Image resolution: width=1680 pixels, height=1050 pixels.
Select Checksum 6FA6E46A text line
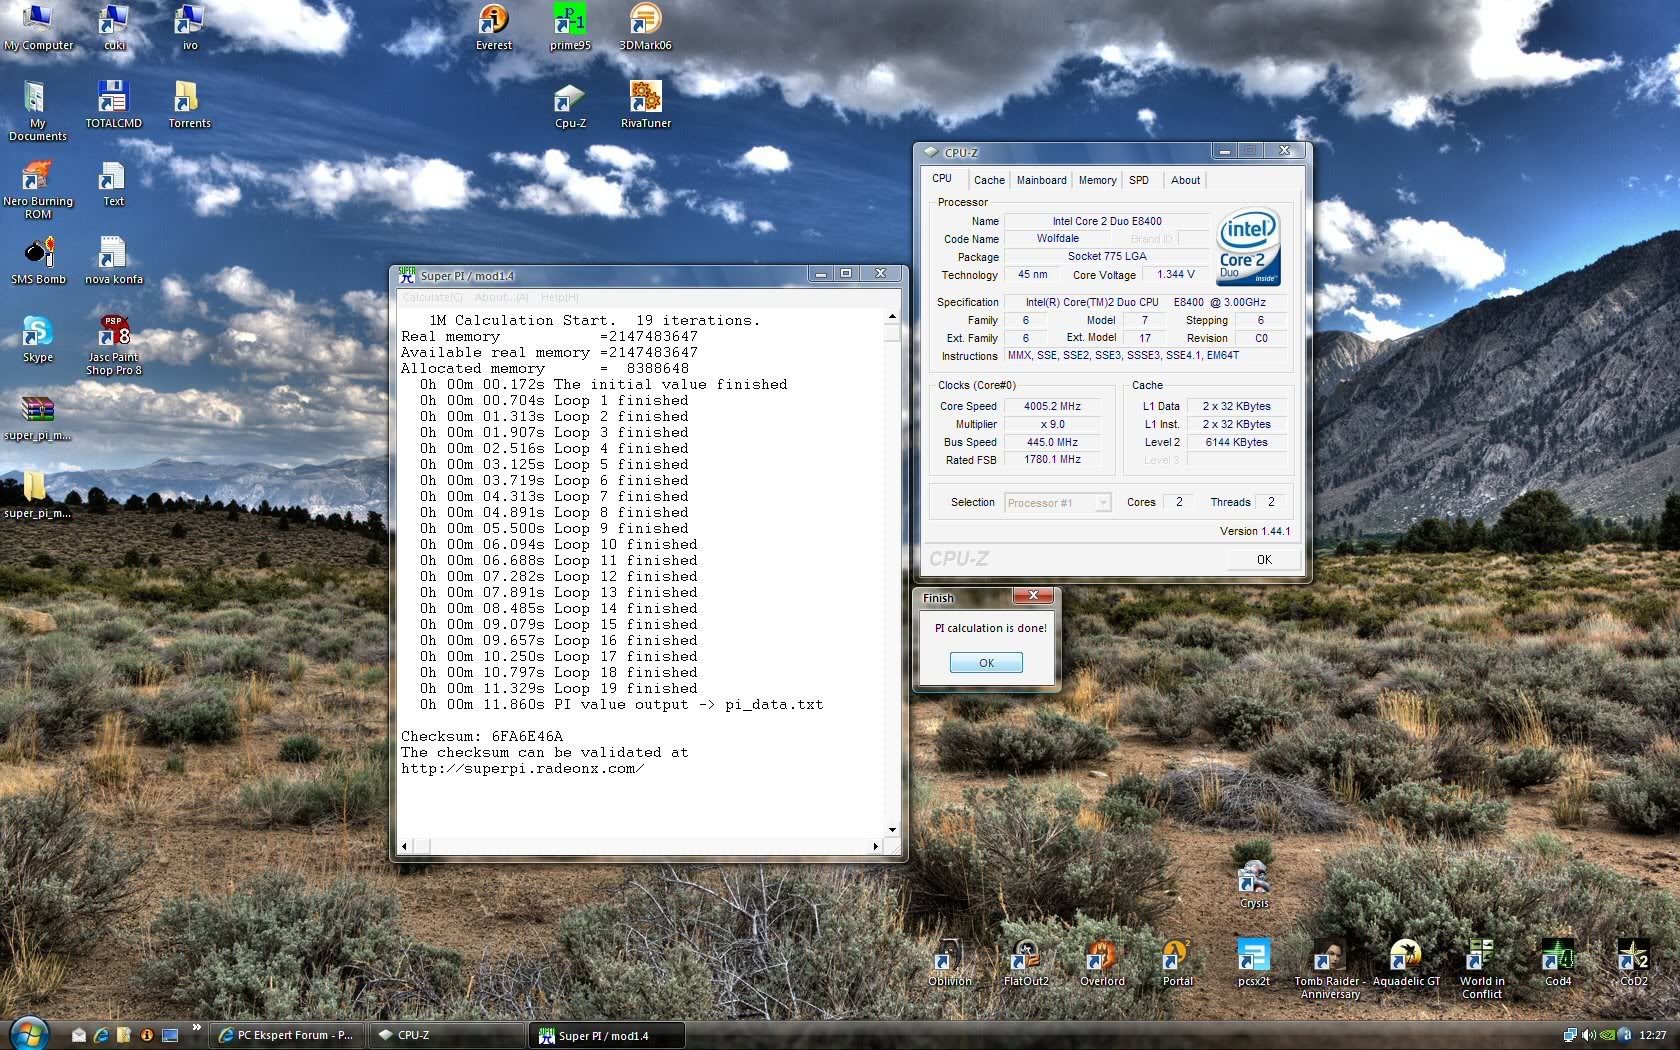tap(482, 736)
